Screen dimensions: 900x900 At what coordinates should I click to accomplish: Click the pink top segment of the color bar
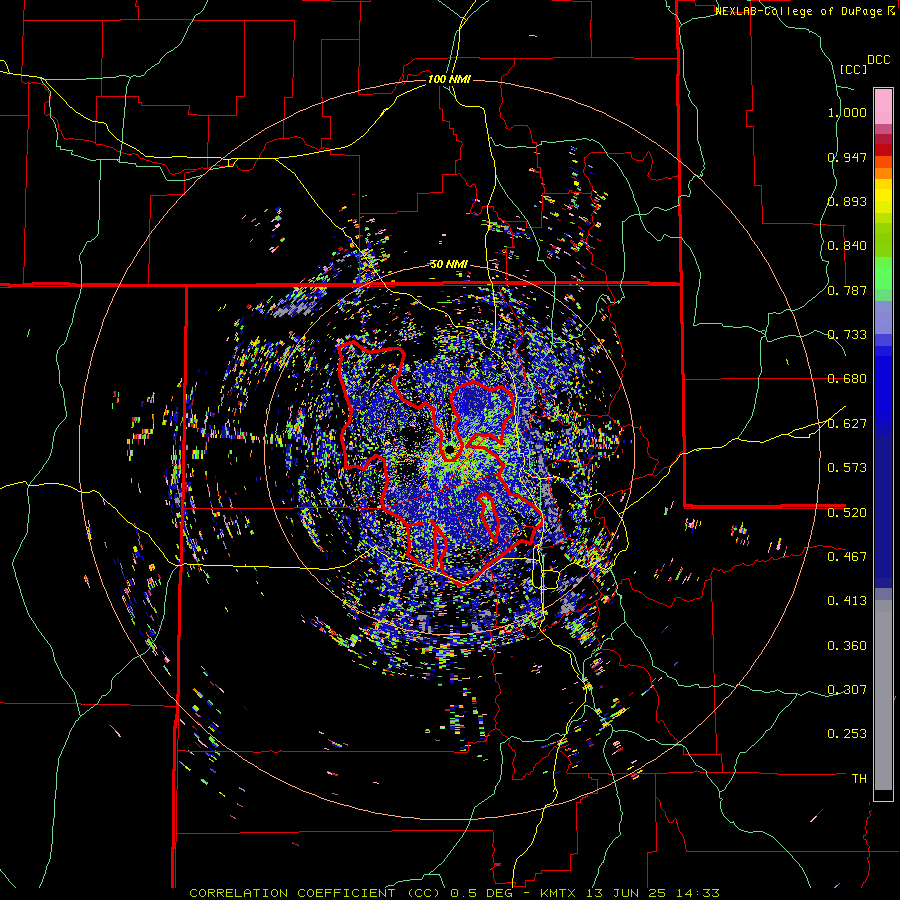(883, 106)
